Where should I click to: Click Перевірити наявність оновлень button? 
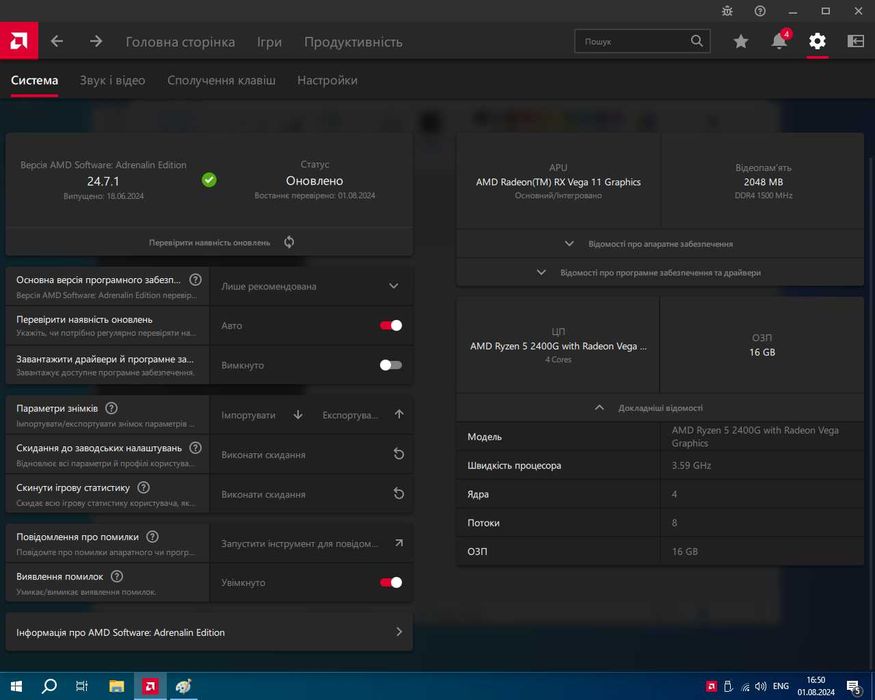(209, 242)
